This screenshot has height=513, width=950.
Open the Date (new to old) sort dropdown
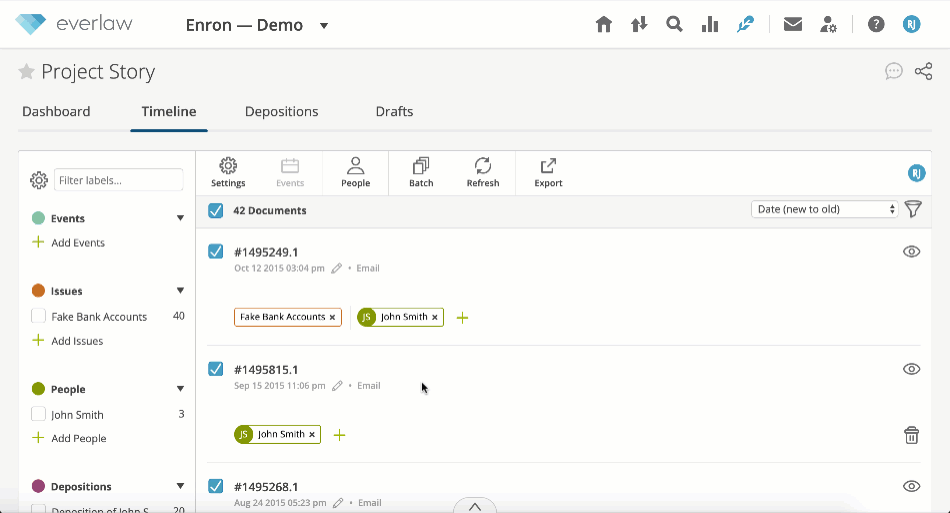pos(824,209)
